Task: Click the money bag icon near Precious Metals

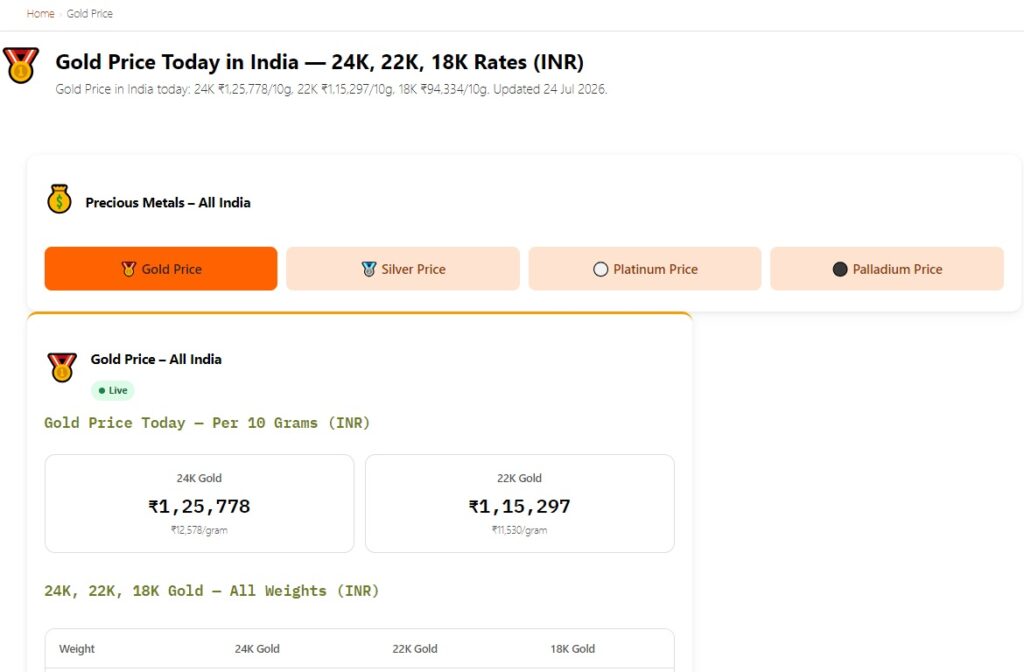Action: (x=59, y=199)
